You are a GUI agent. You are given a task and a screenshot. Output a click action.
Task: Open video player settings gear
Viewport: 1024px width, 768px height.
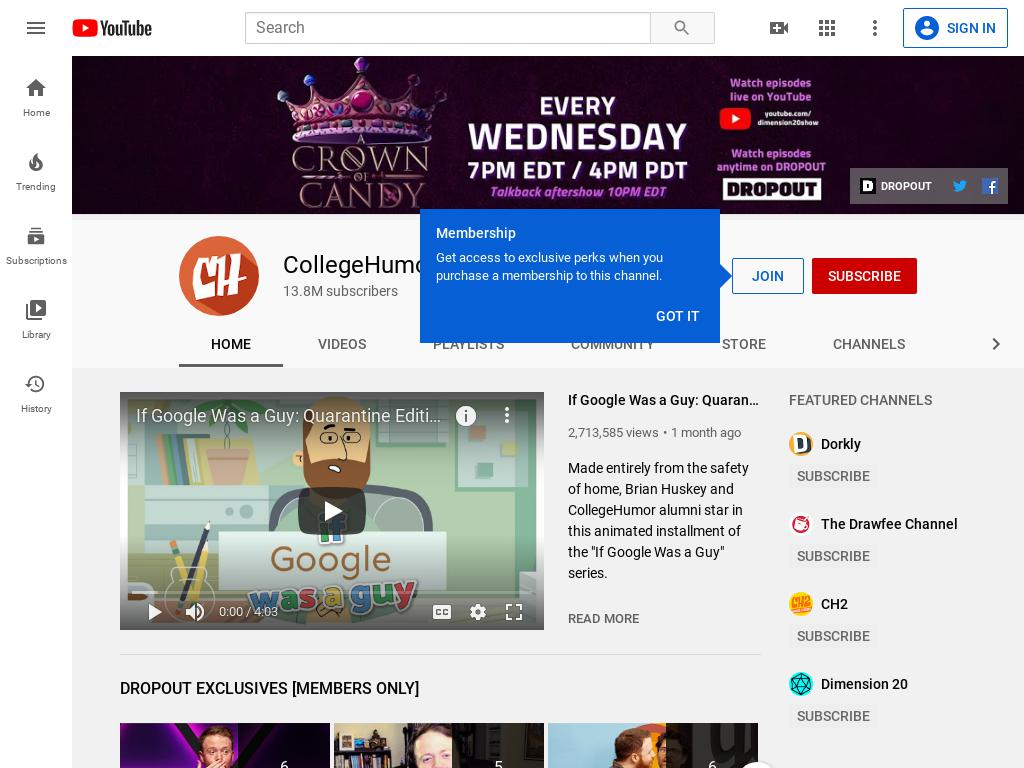(478, 612)
